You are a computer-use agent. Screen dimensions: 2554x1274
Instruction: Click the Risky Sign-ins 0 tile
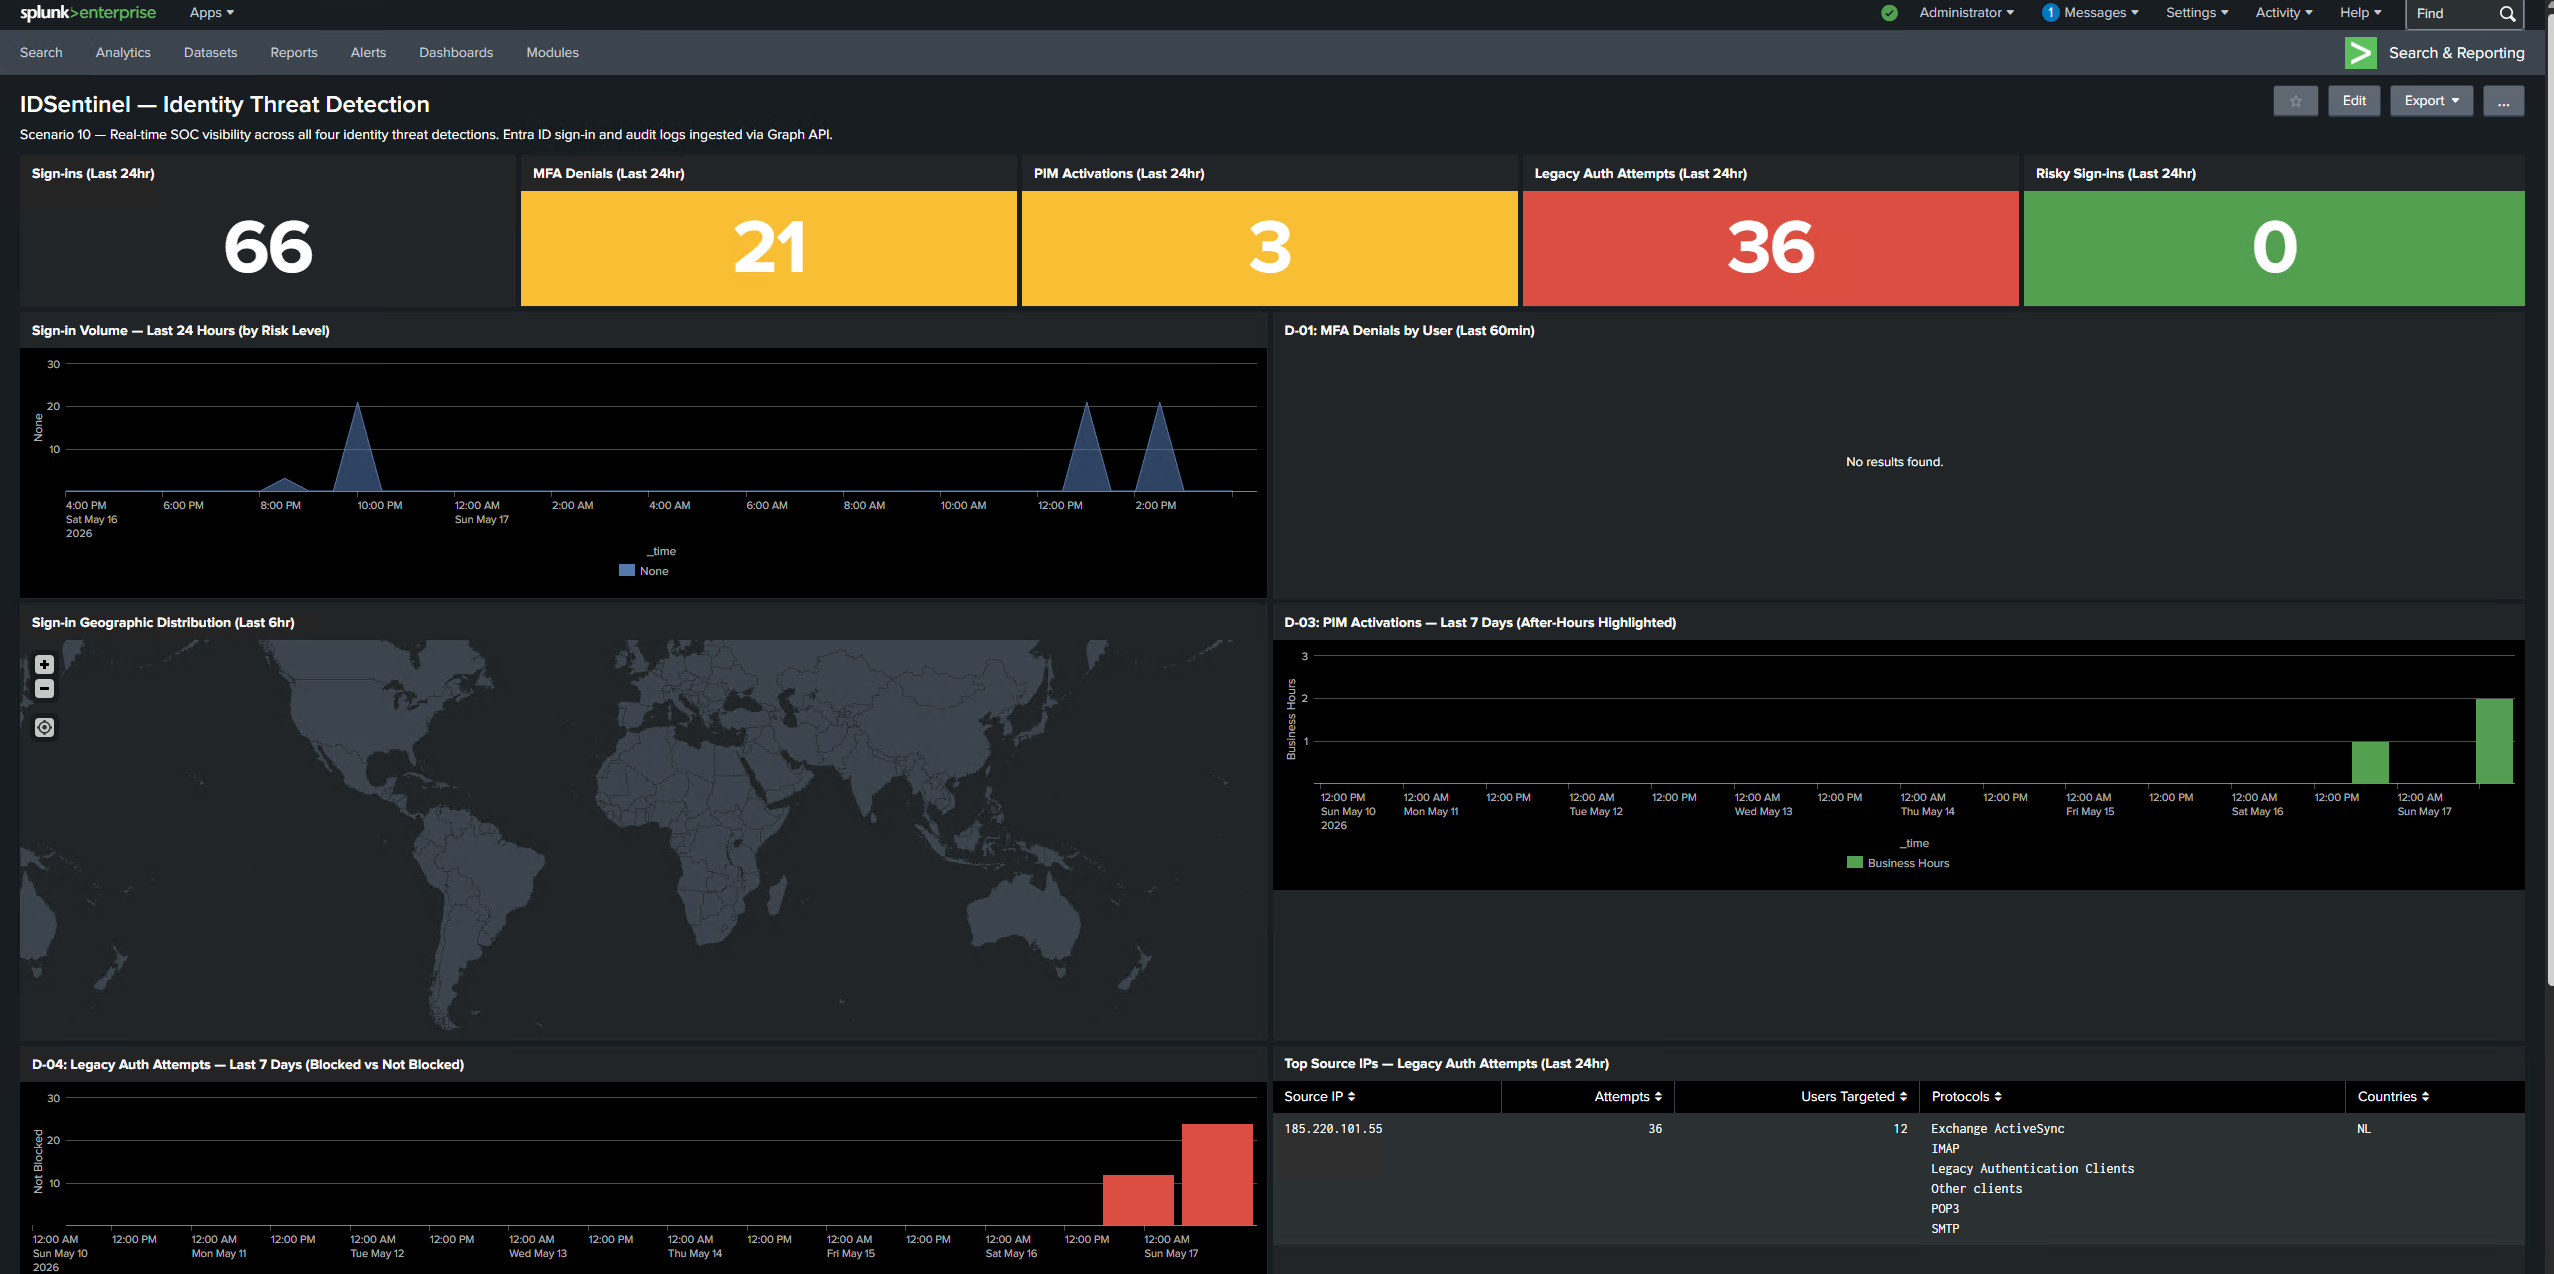(2274, 248)
